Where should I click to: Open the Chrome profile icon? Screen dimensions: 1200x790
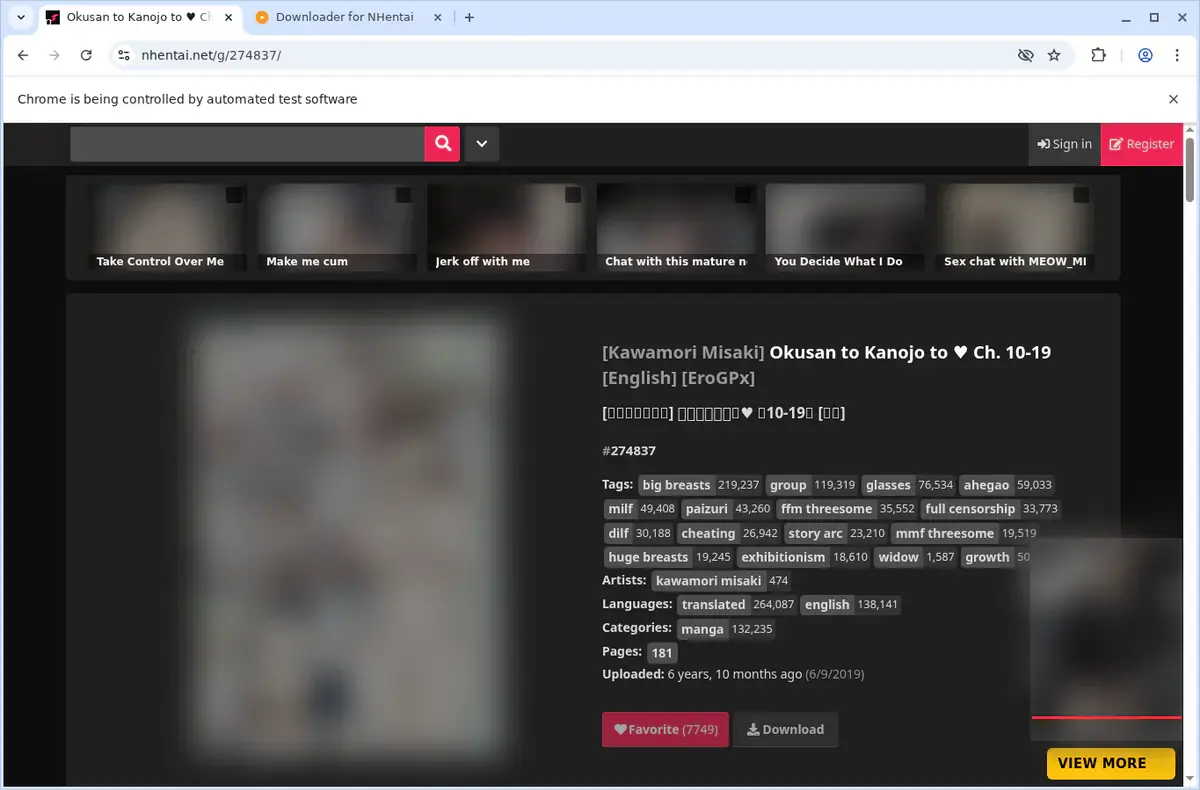[1146, 55]
